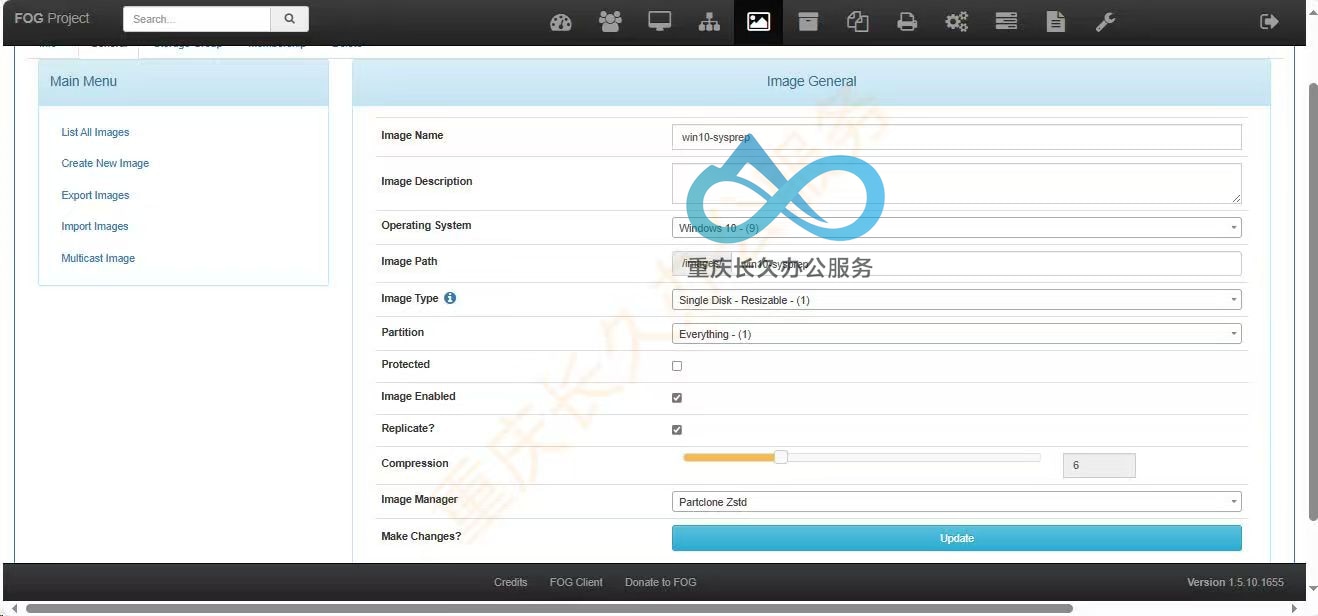Click the vertical page scrollbar

click(x=1313, y=300)
